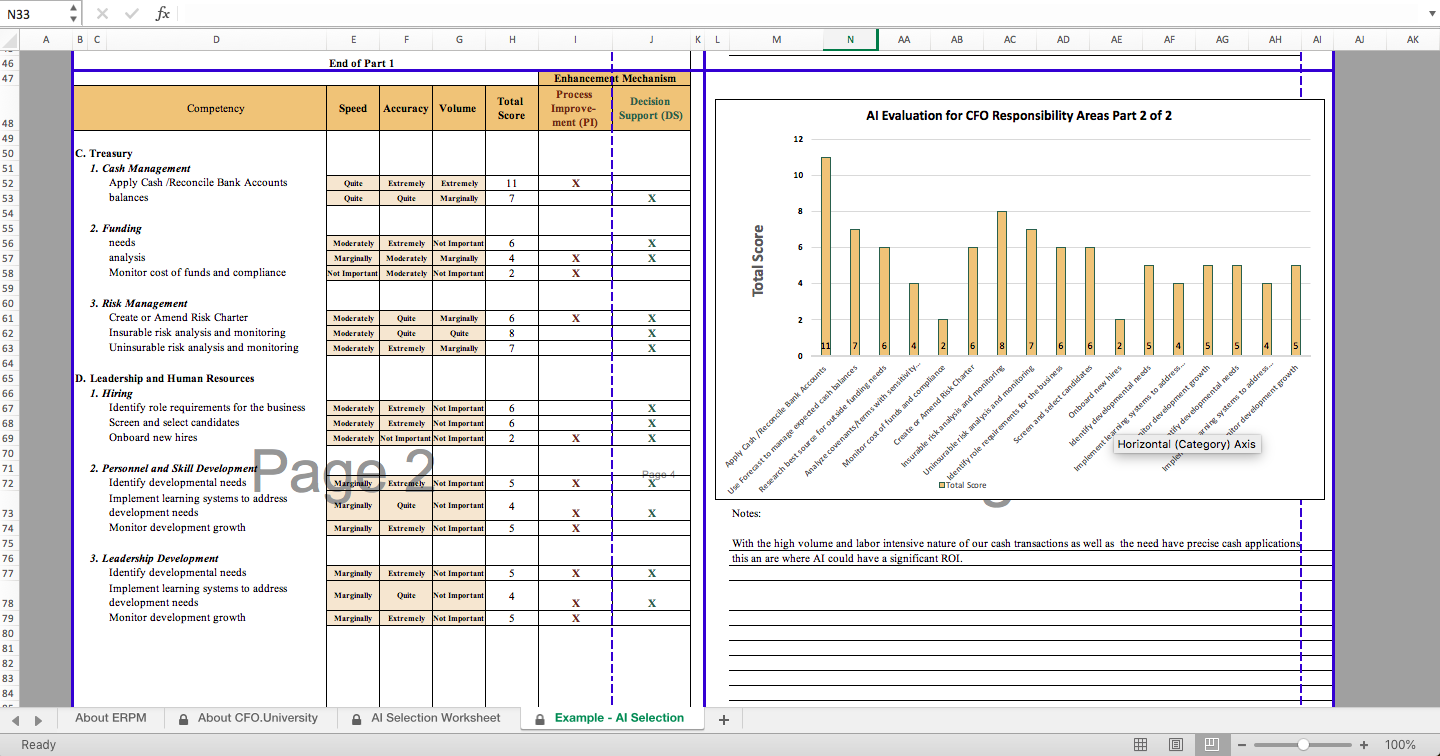
Task: Select column N header
Action: (850, 39)
